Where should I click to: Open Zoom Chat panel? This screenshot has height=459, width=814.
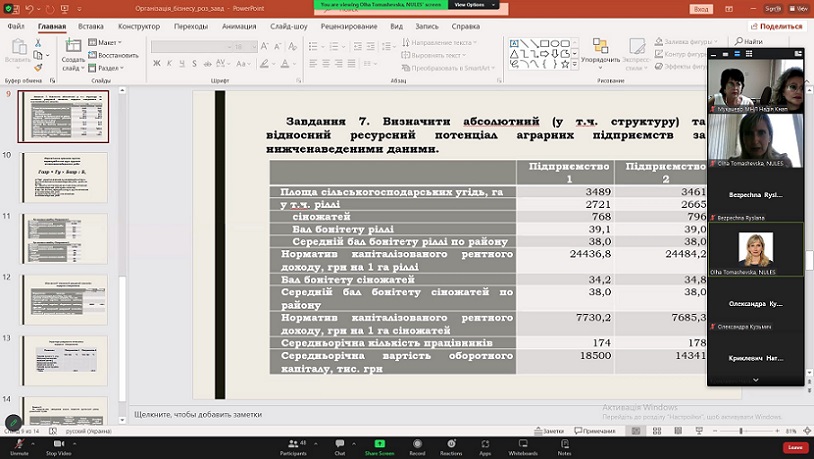[340, 447]
